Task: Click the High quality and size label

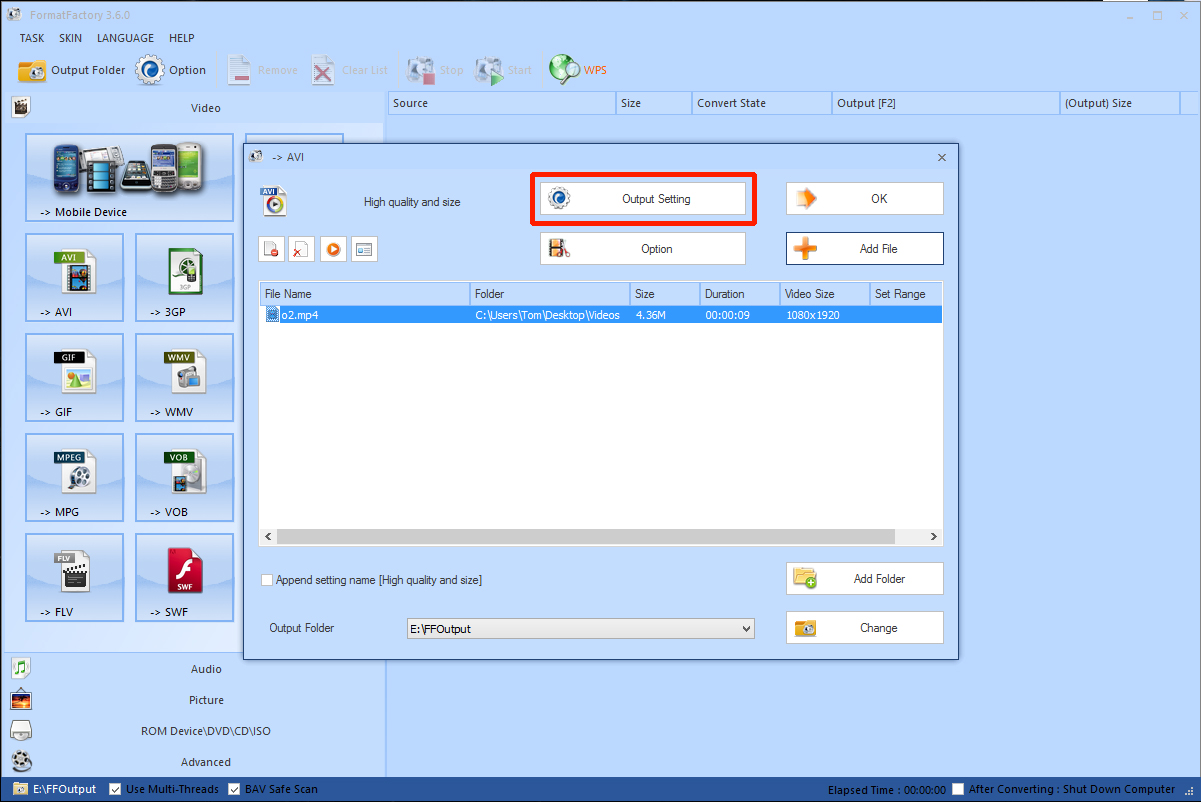Action: pyautogui.click(x=412, y=202)
